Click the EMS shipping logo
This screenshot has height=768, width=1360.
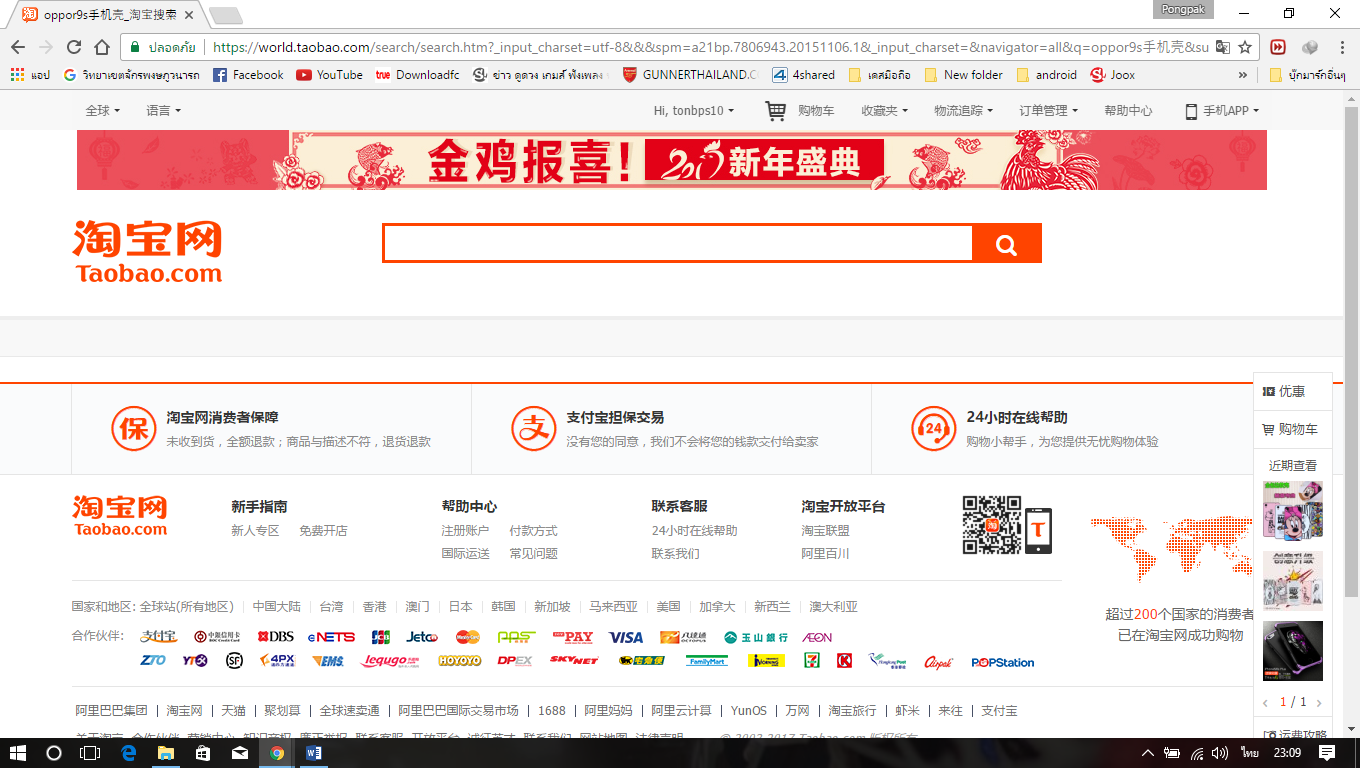click(328, 661)
